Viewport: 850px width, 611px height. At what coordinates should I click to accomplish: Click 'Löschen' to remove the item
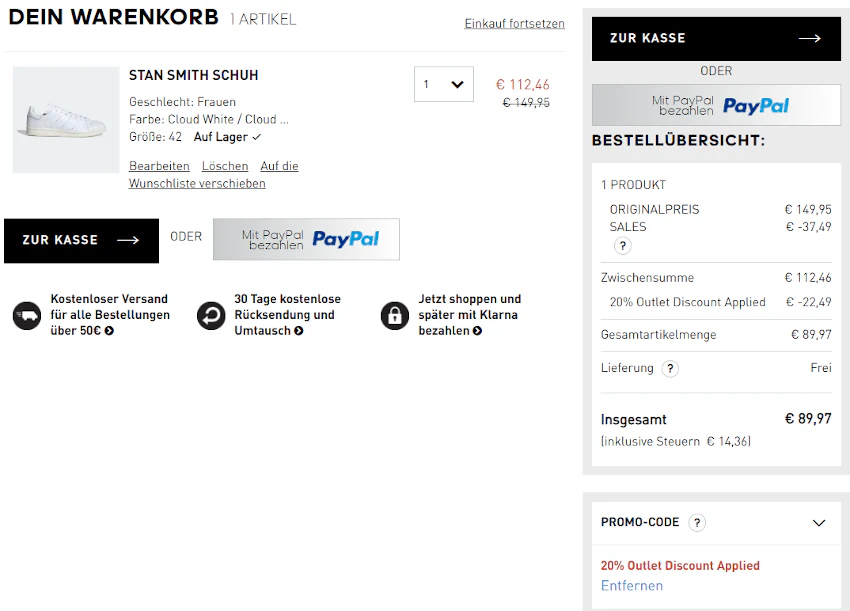[225, 166]
